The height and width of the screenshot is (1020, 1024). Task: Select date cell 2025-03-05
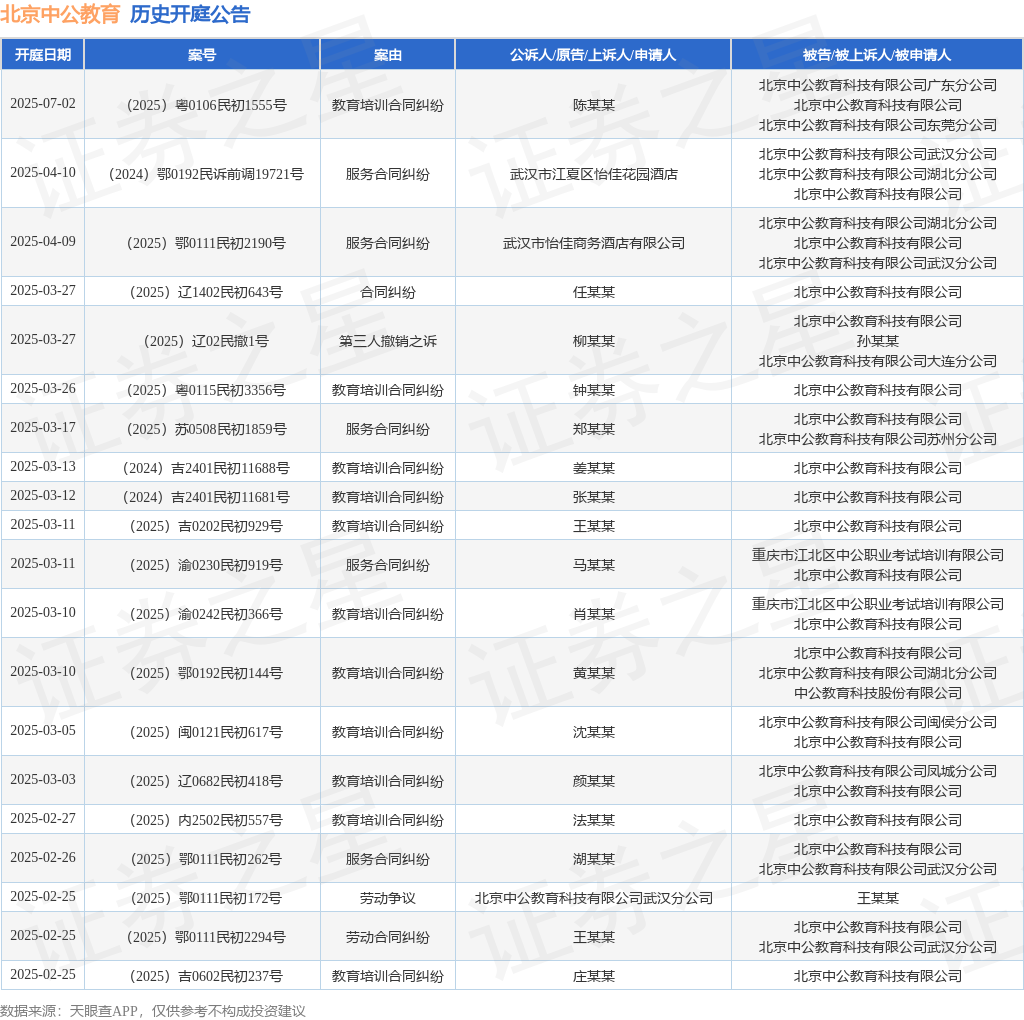(x=42, y=731)
